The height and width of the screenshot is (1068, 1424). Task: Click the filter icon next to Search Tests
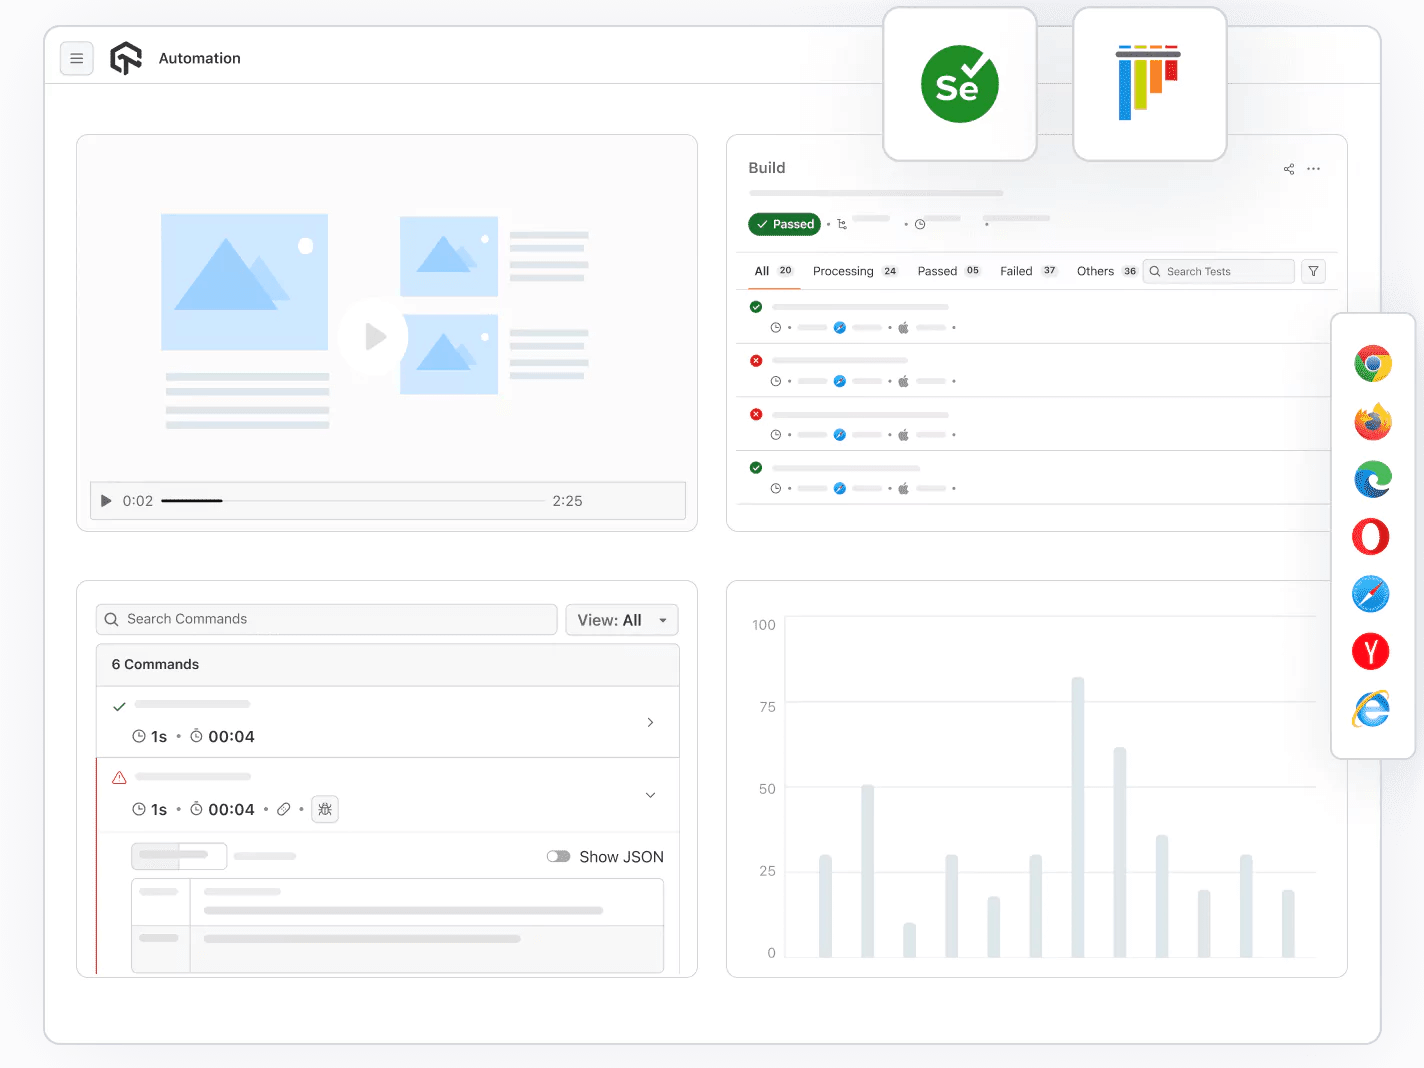pyautogui.click(x=1313, y=271)
